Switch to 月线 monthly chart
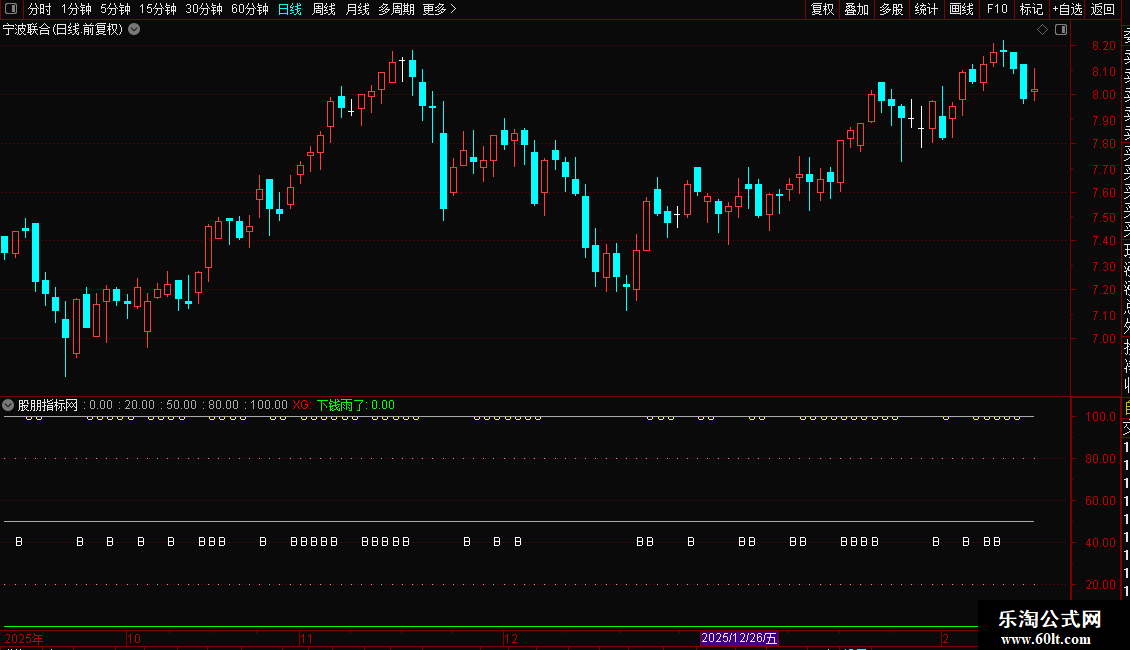 point(357,9)
